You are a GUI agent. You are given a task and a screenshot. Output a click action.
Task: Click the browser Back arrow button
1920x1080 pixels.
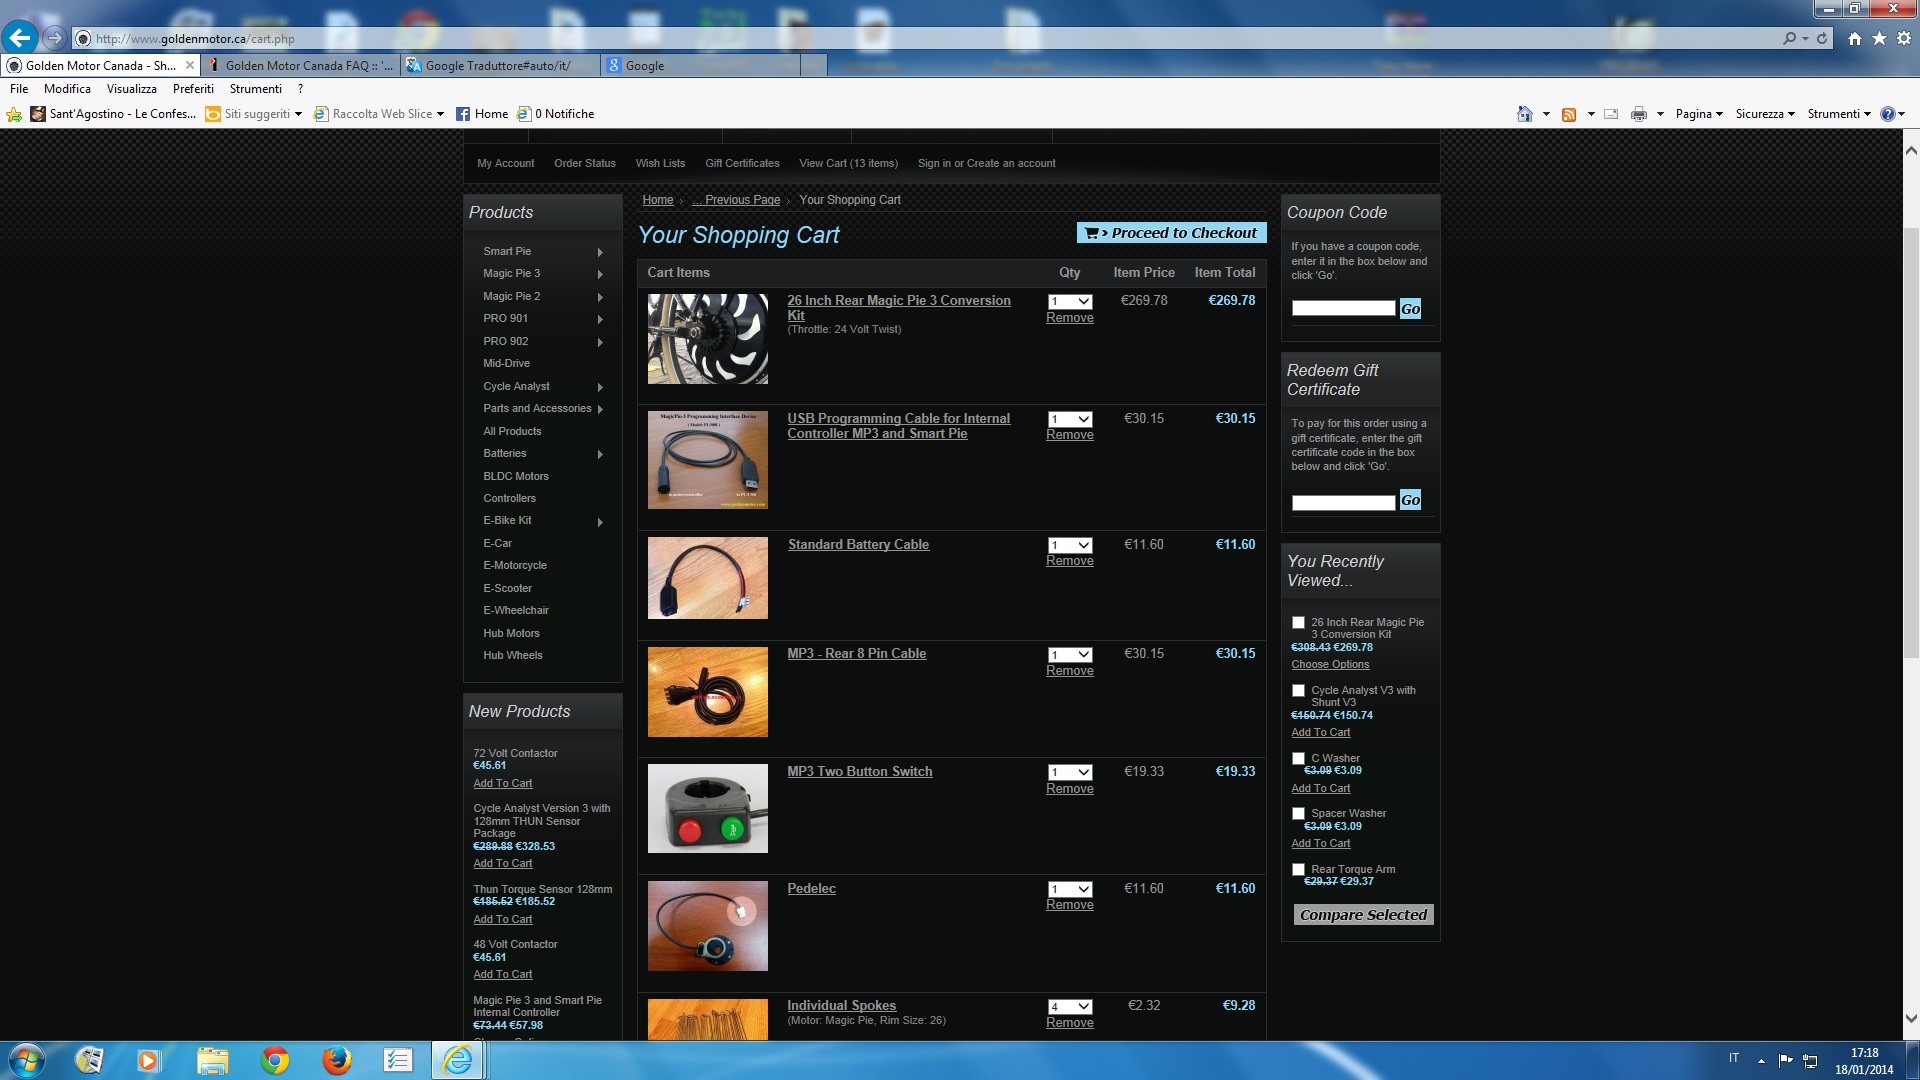pos(20,38)
